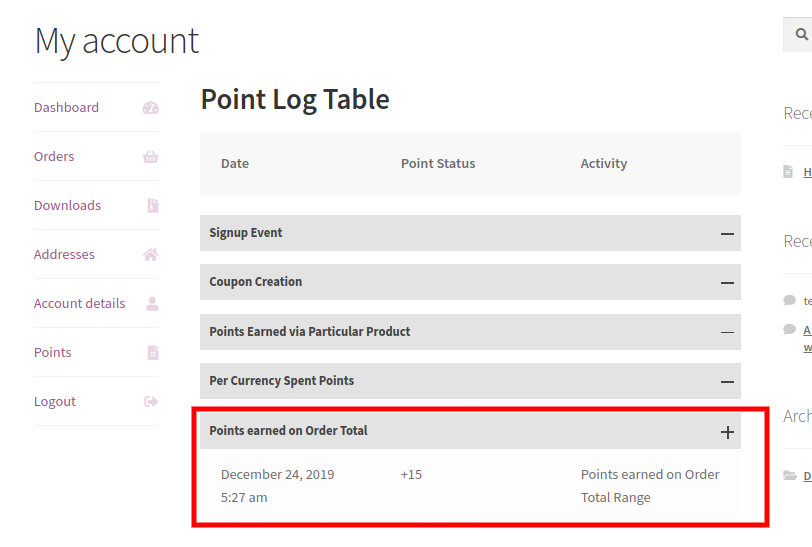Click the Point Status column header
Viewport: 812px width, 547px height.
tap(438, 164)
